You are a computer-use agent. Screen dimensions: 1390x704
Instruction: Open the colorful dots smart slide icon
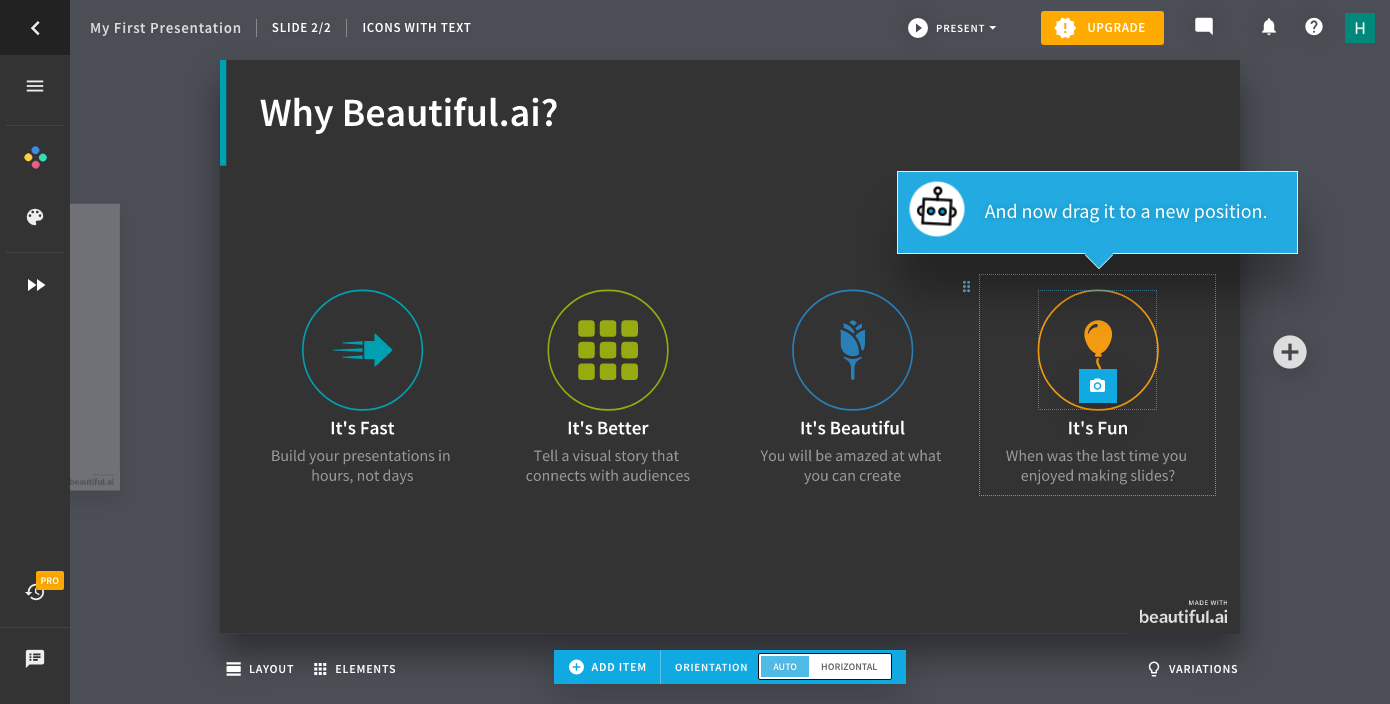(35, 157)
